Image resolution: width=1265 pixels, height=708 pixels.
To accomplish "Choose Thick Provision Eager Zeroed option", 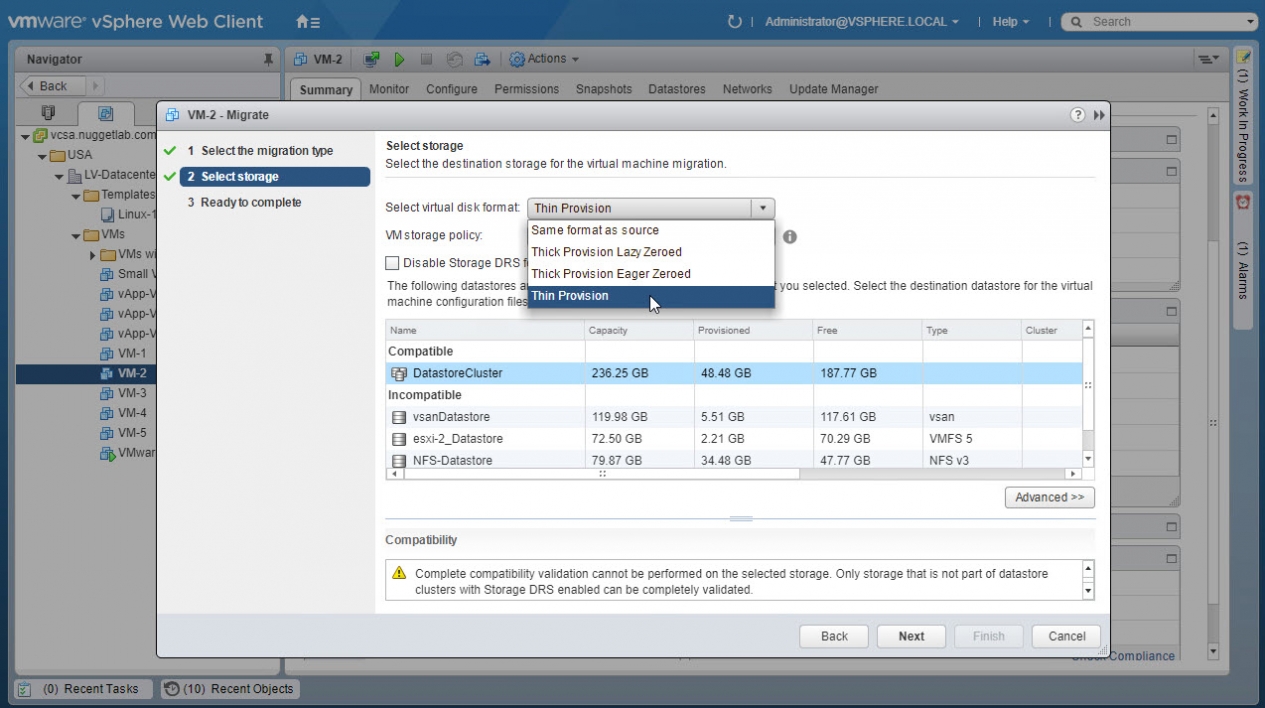I will coord(611,274).
